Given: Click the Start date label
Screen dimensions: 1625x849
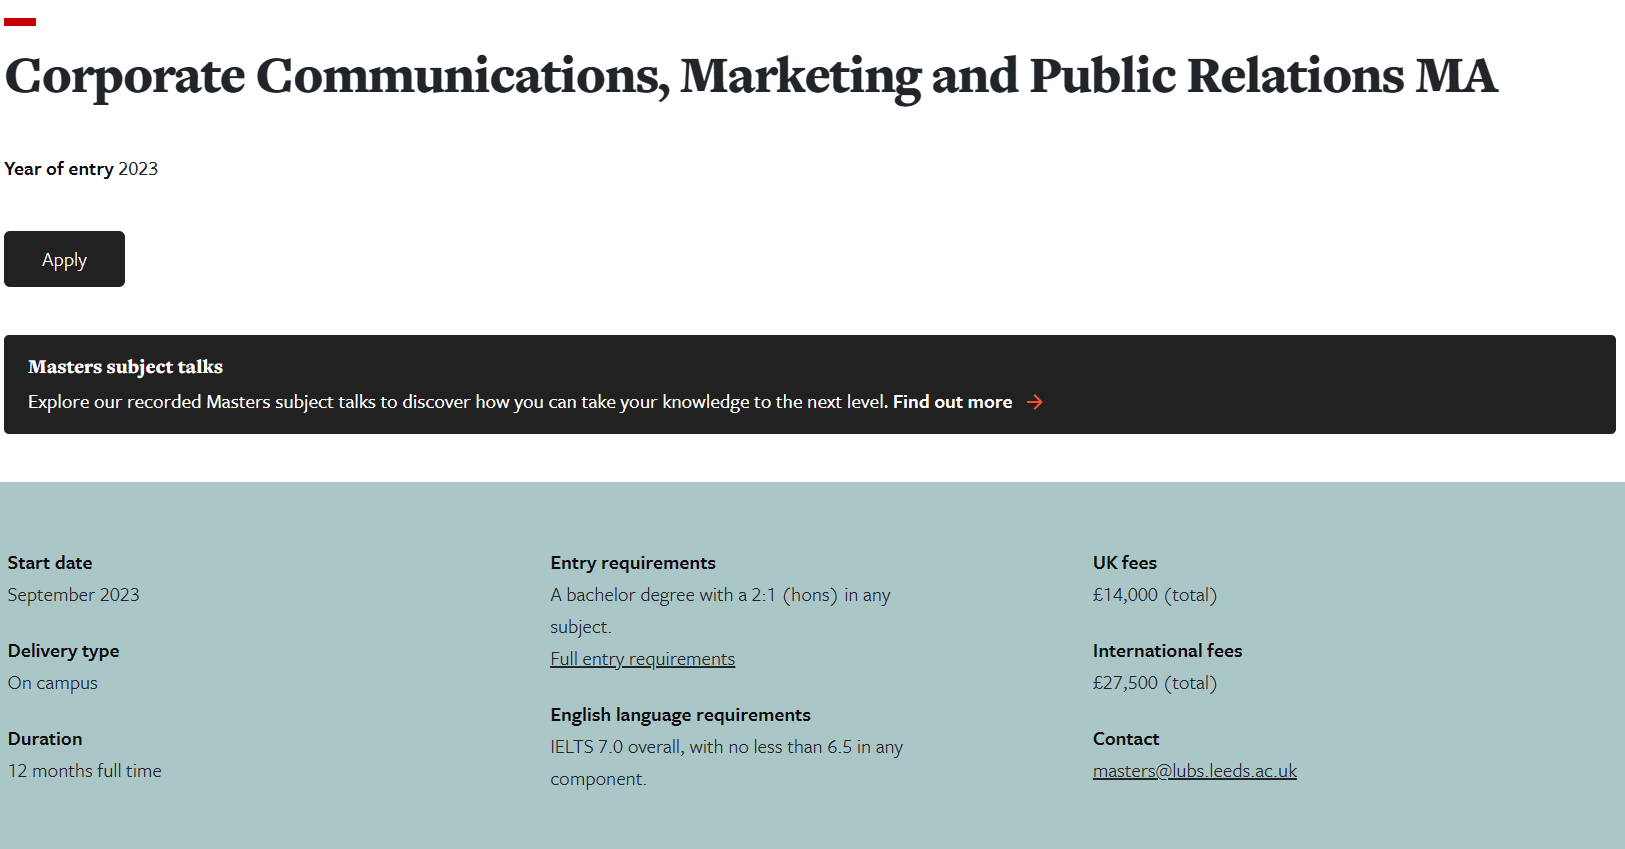Looking at the screenshot, I should 50,563.
